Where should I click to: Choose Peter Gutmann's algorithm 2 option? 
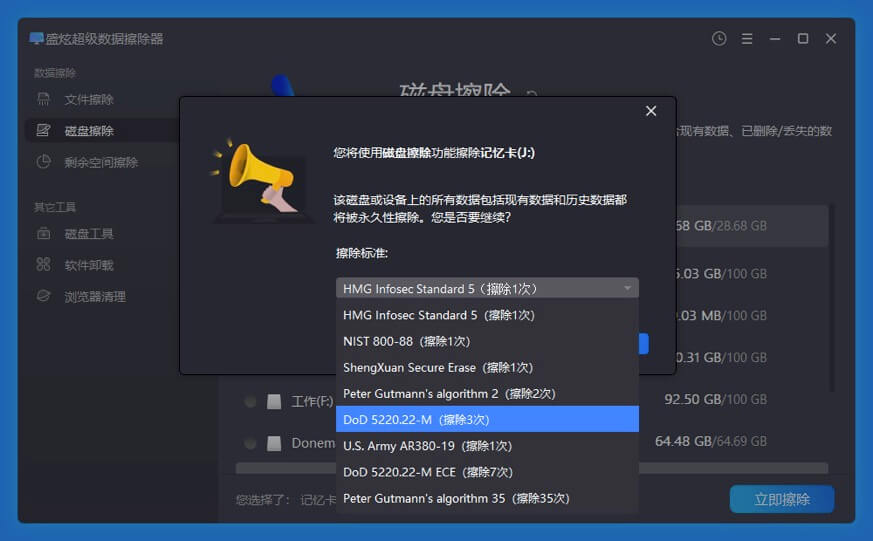[x=487, y=394]
